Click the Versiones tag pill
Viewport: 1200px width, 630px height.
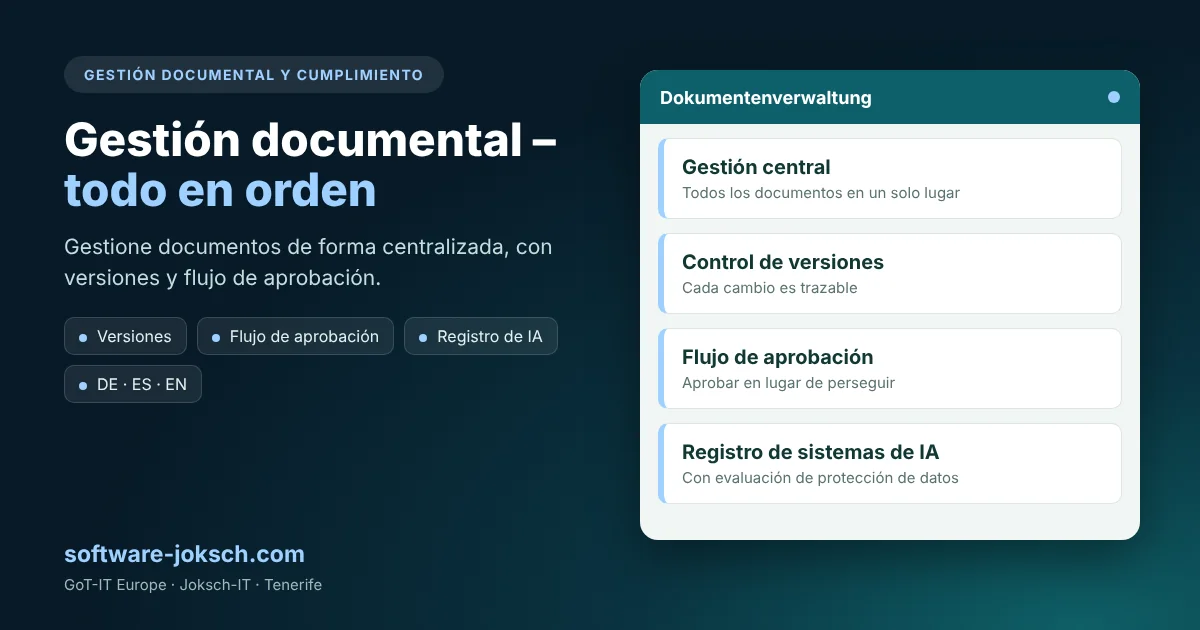point(125,336)
